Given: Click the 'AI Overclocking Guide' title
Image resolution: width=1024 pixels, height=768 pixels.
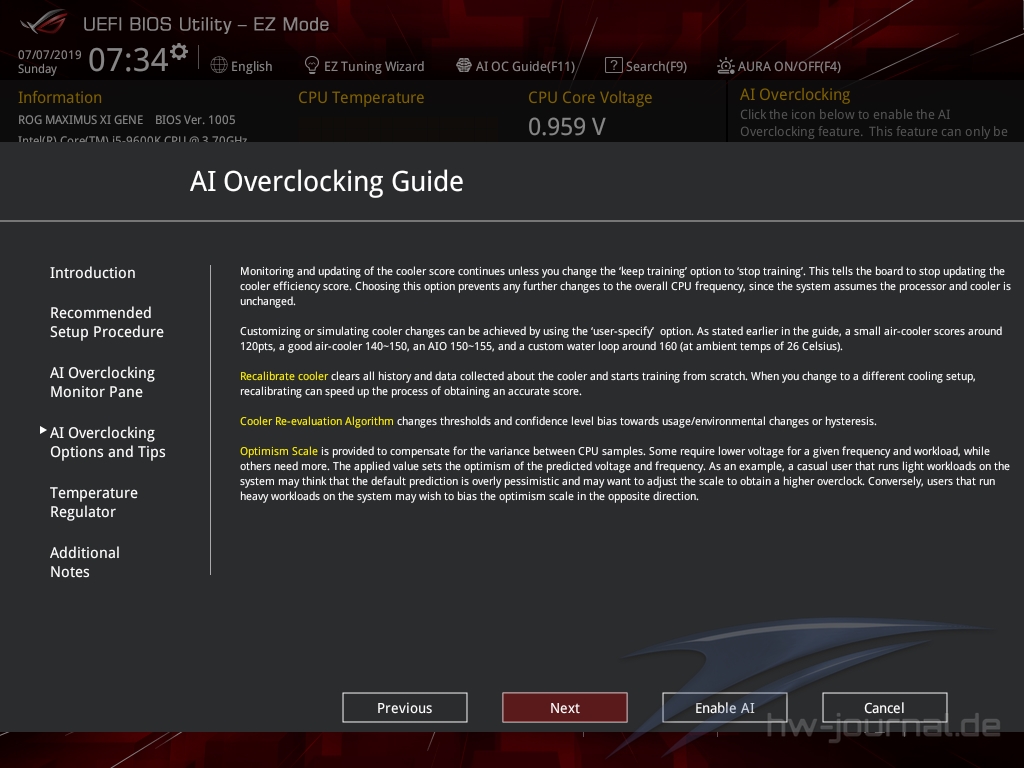Looking at the screenshot, I should click(x=327, y=182).
